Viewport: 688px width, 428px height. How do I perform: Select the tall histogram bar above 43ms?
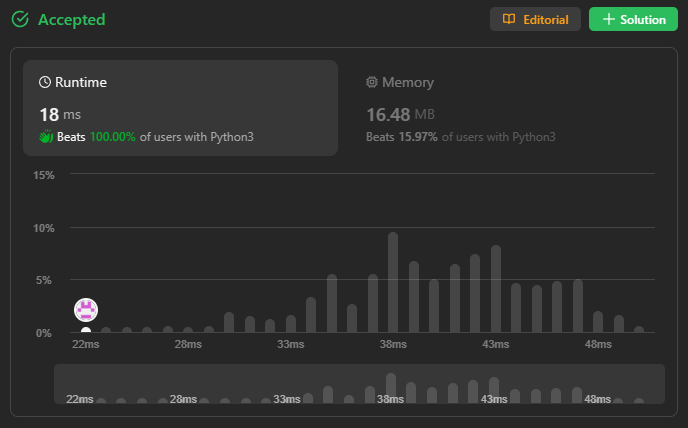coord(495,288)
